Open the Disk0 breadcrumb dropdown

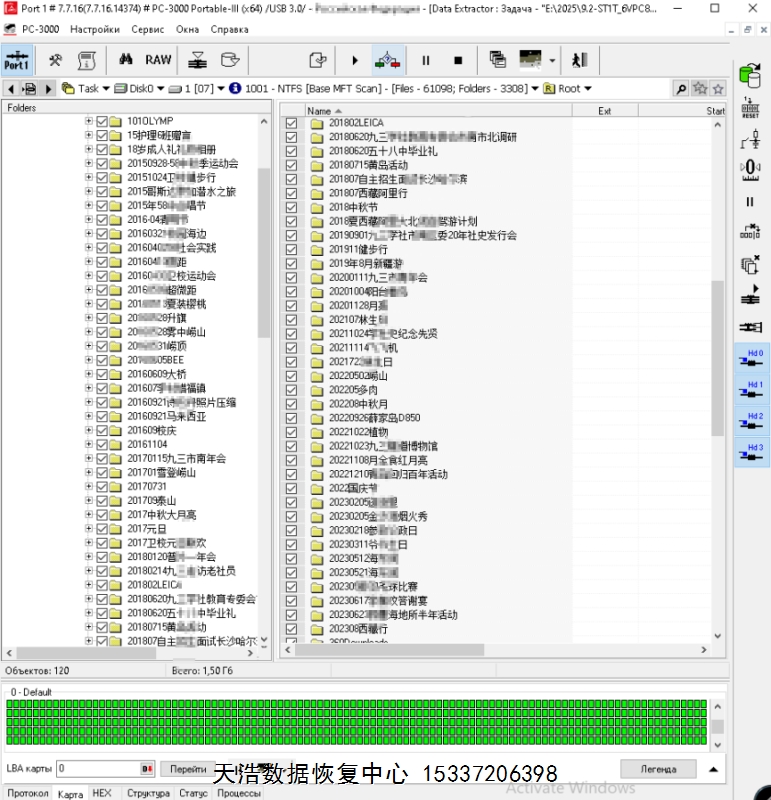139,88
